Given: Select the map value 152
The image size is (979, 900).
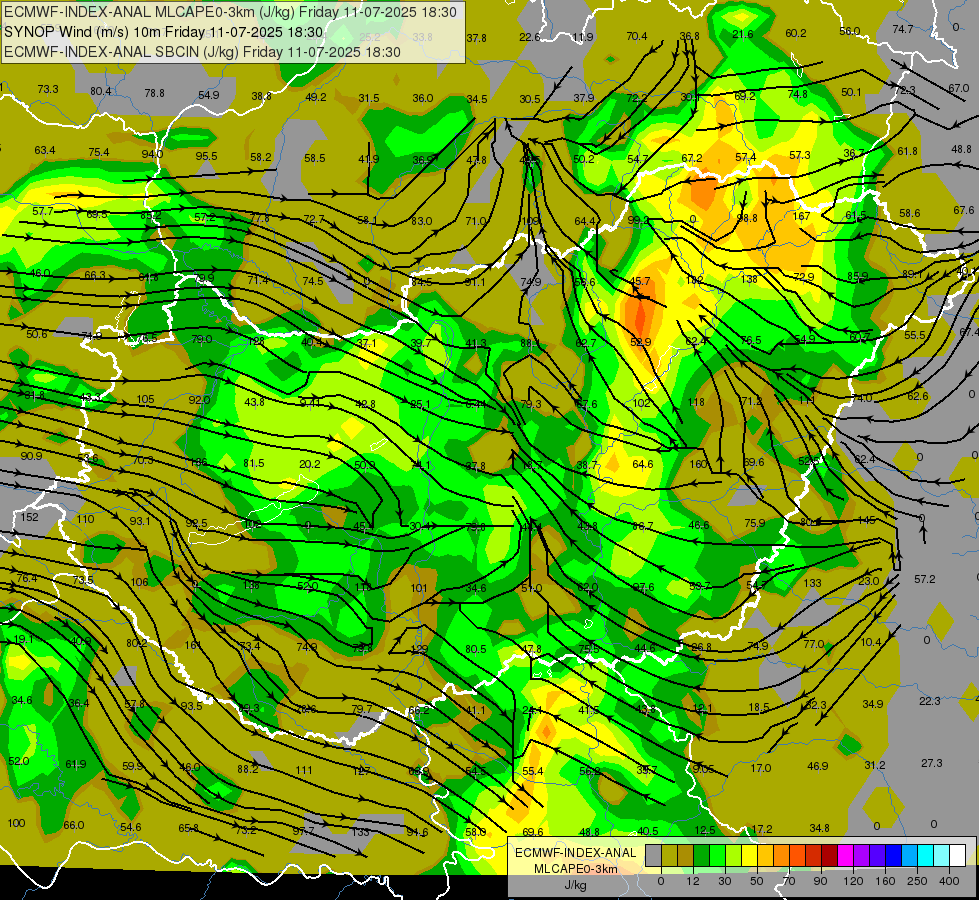Looking at the screenshot, I should click(x=29, y=517).
